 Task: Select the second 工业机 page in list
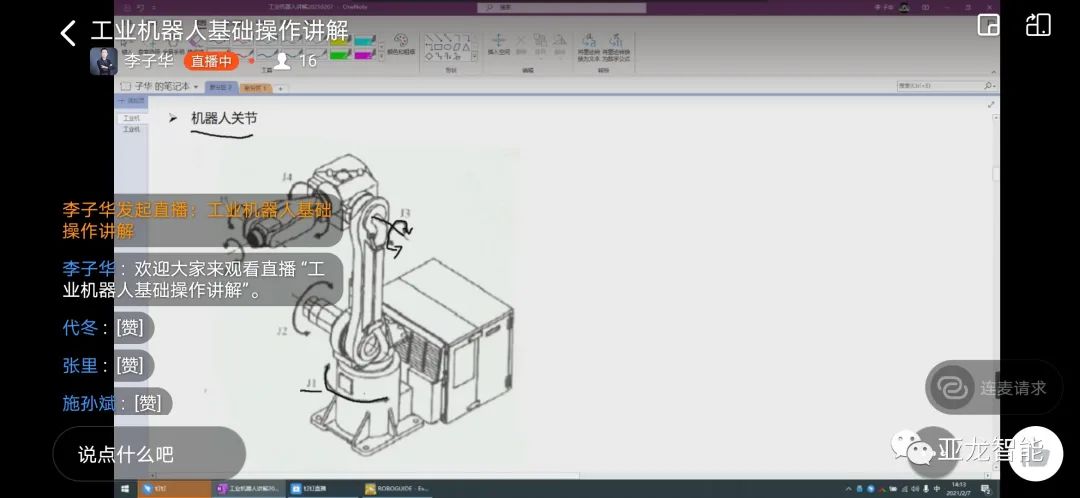point(131,129)
